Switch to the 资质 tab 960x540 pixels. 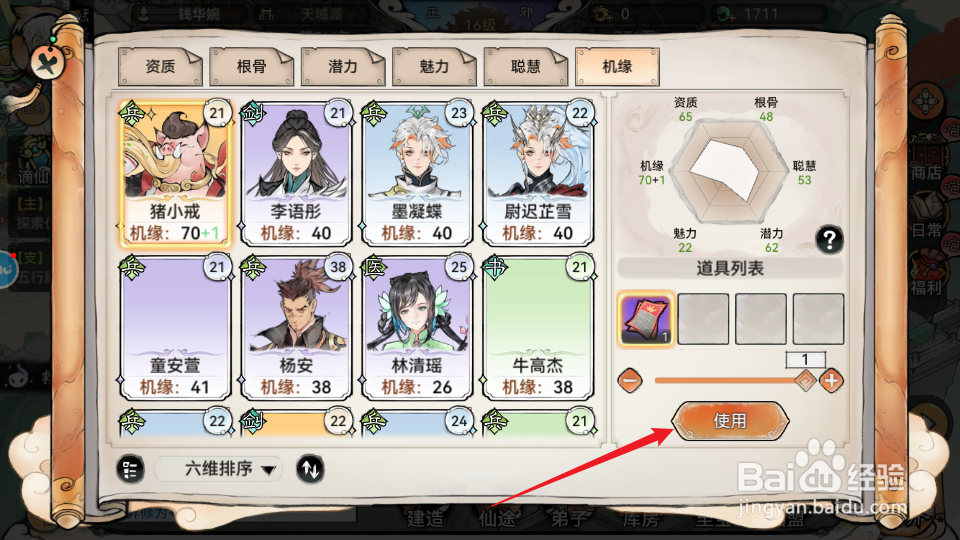coord(160,66)
